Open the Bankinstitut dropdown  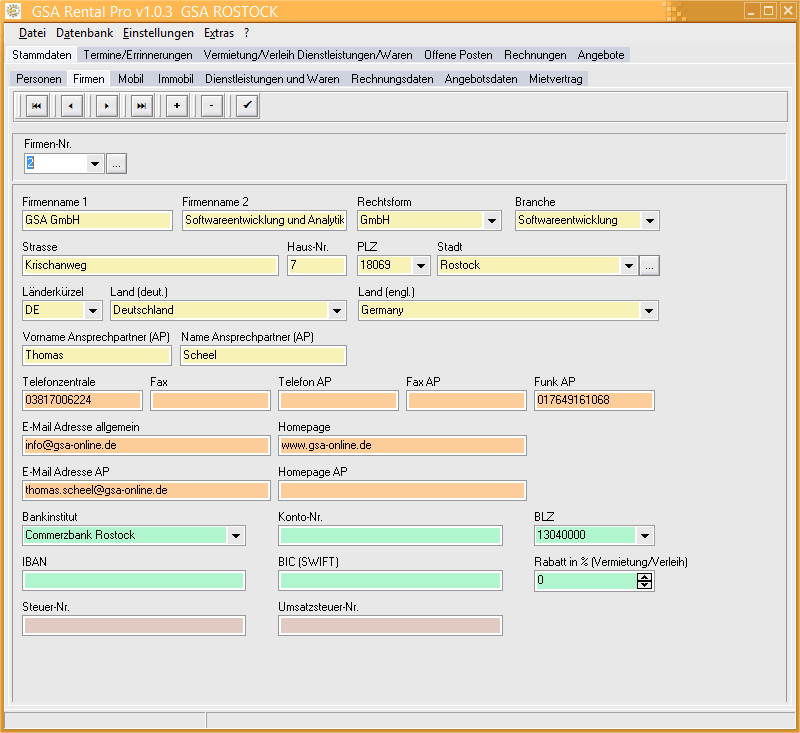click(236, 536)
